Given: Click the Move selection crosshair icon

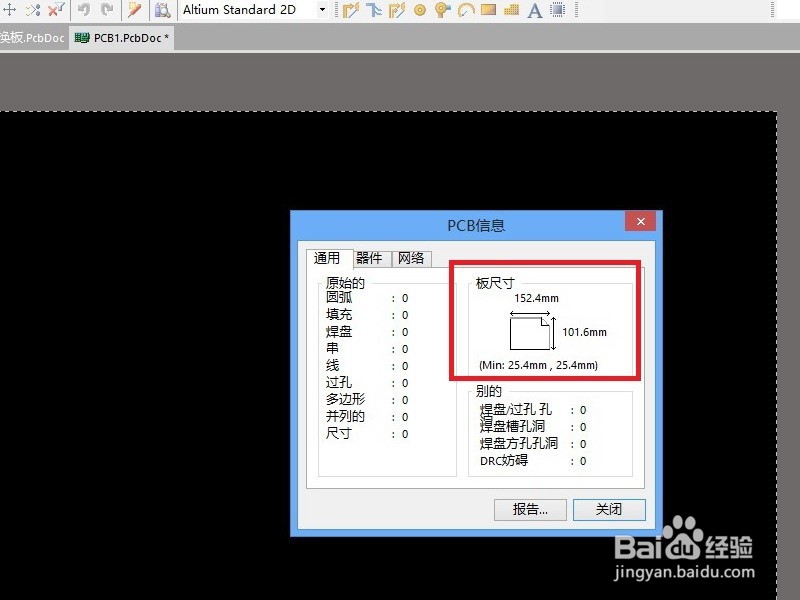Looking at the screenshot, I should pyautogui.click(x=10, y=9).
